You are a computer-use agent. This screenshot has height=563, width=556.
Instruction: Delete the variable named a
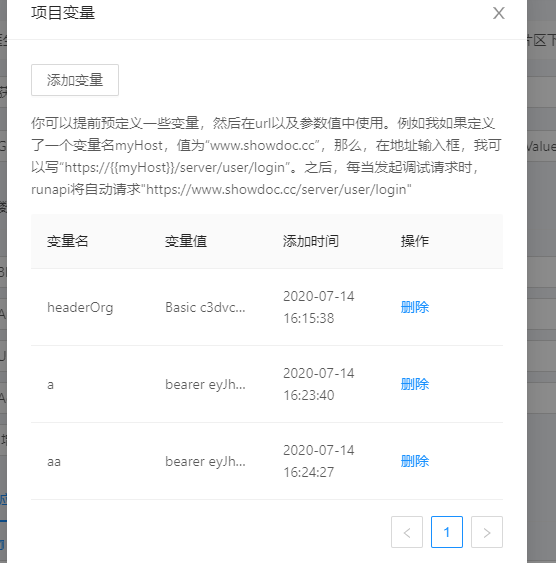[x=415, y=384]
